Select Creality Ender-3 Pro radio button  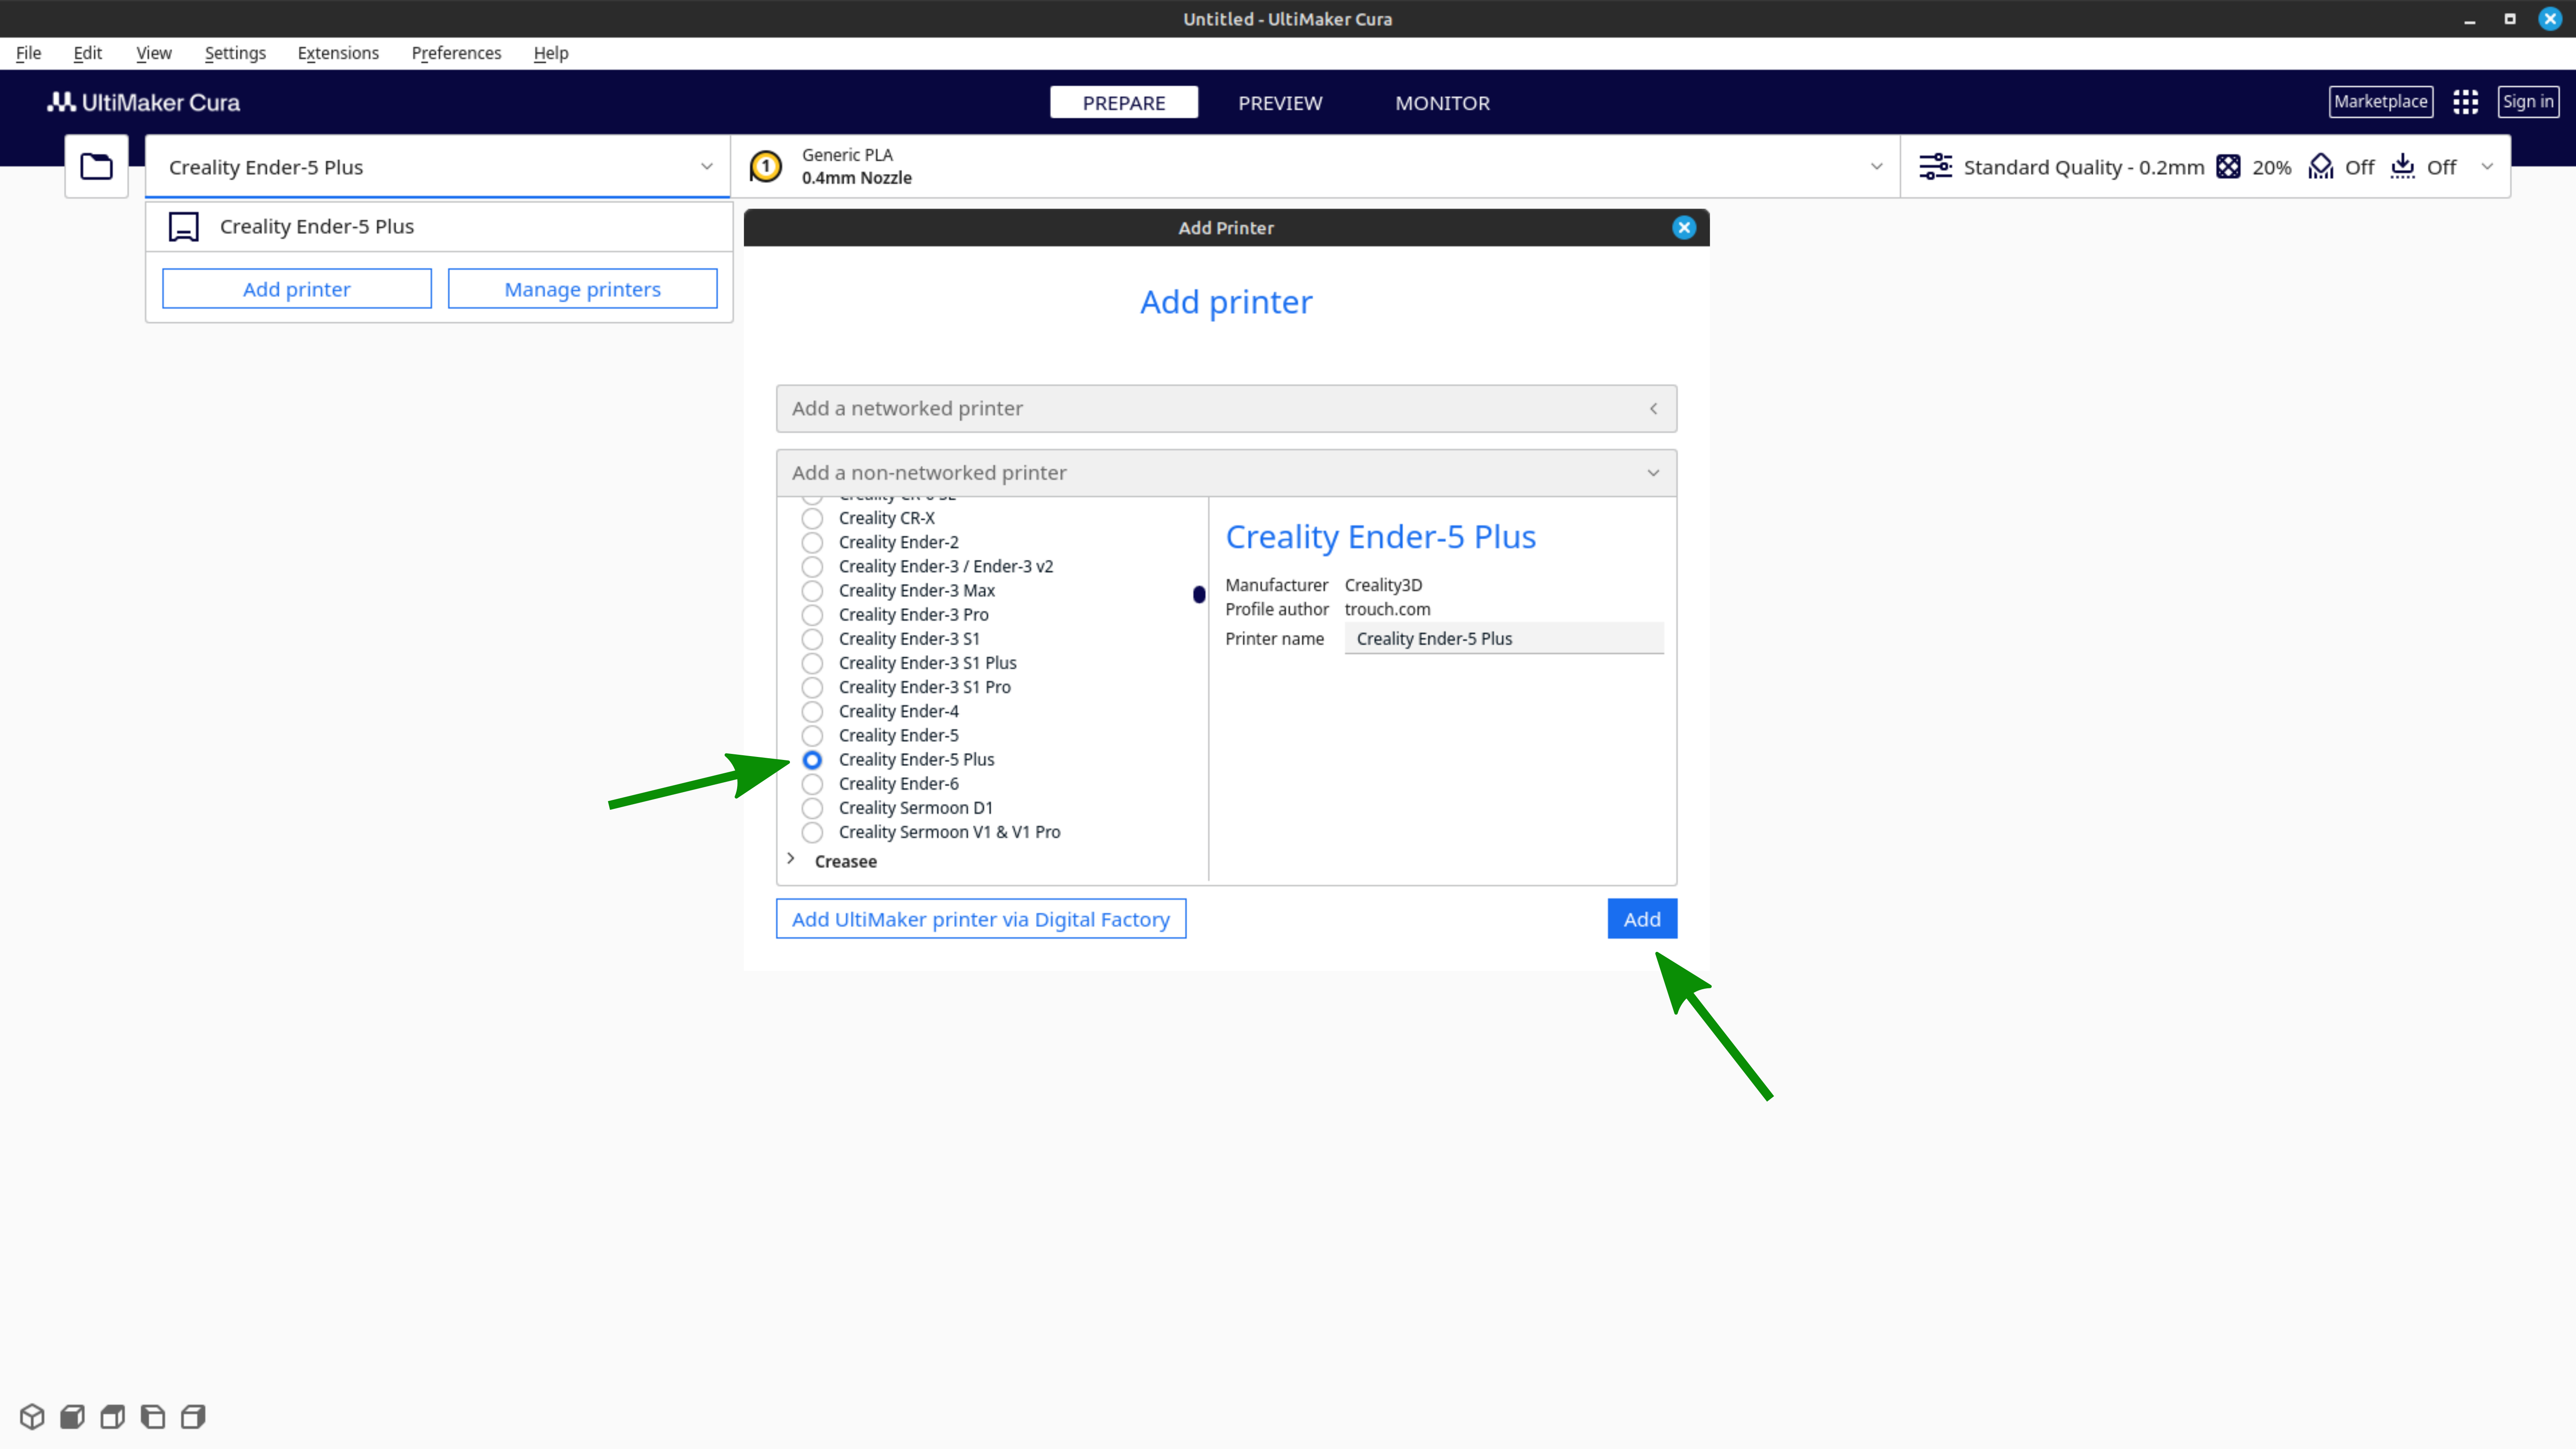[x=812, y=614]
